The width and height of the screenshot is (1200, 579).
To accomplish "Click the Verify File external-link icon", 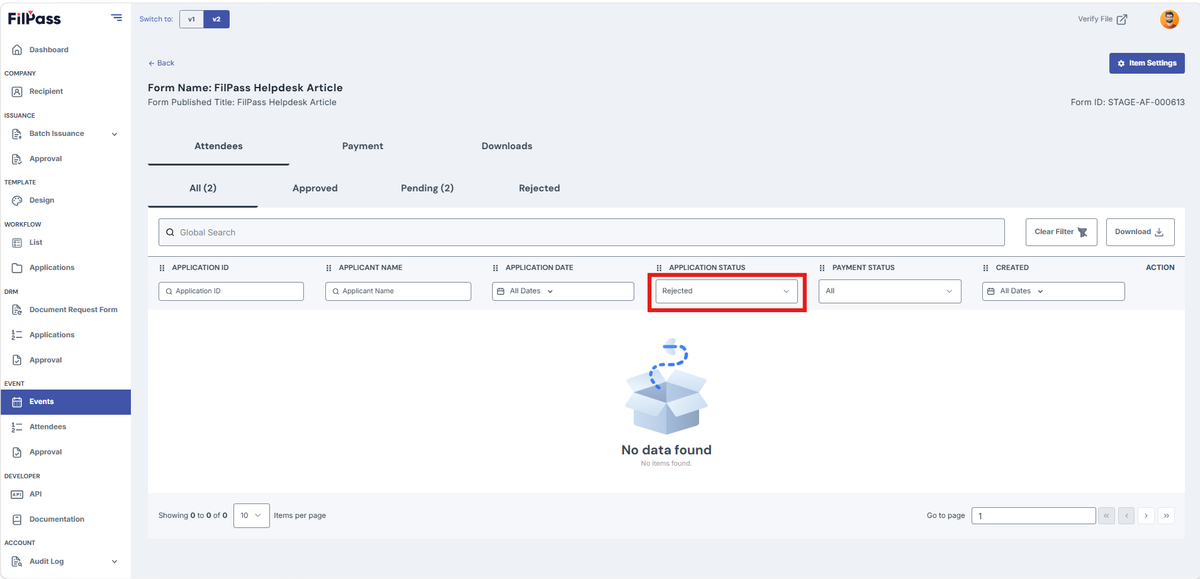I will pyautogui.click(x=1122, y=19).
